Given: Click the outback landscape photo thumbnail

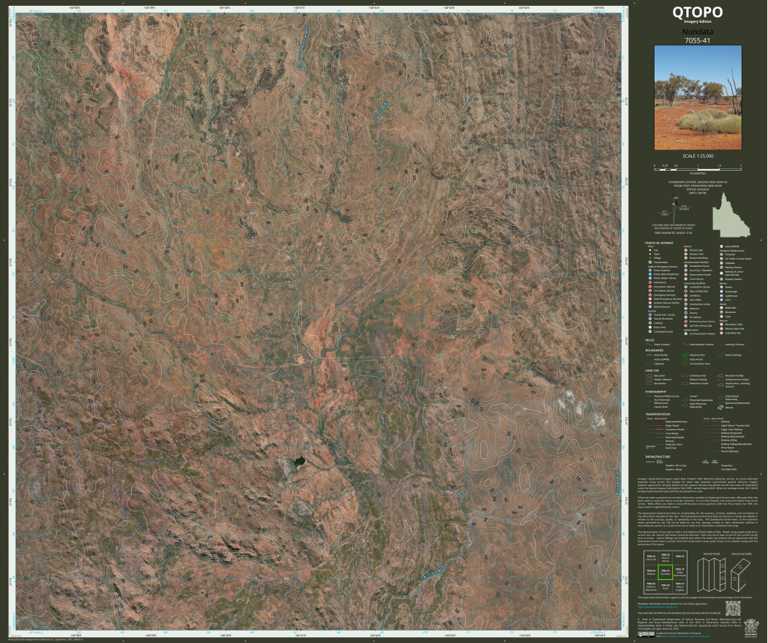Looking at the screenshot, I should coord(698,97).
